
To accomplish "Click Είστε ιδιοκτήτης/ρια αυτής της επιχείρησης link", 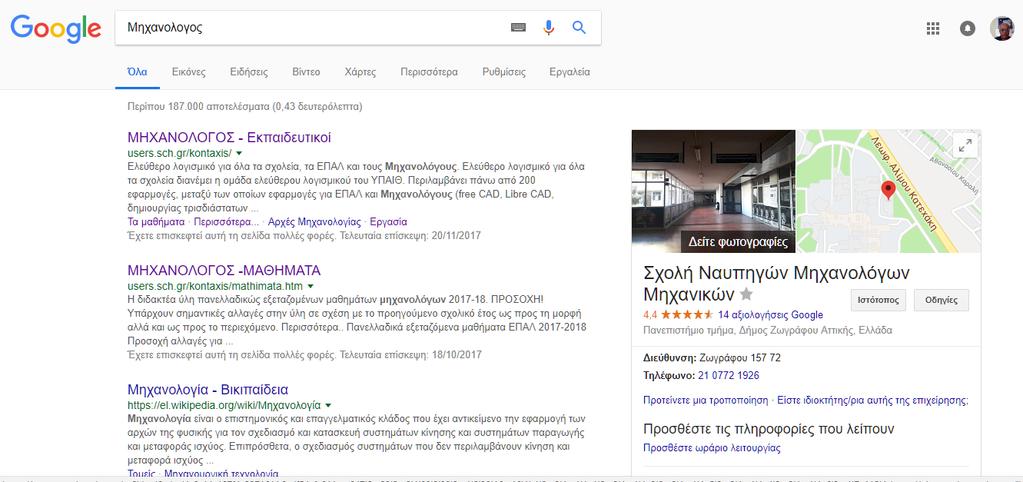I will pos(873,400).
